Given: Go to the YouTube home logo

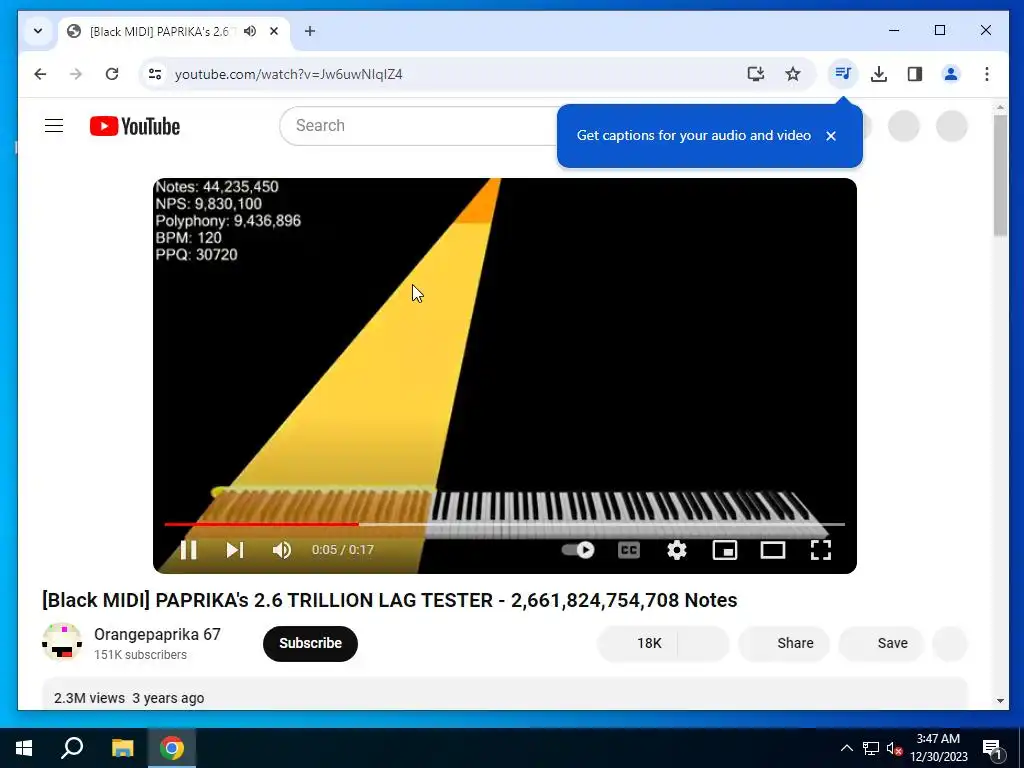Looking at the screenshot, I should click(135, 126).
